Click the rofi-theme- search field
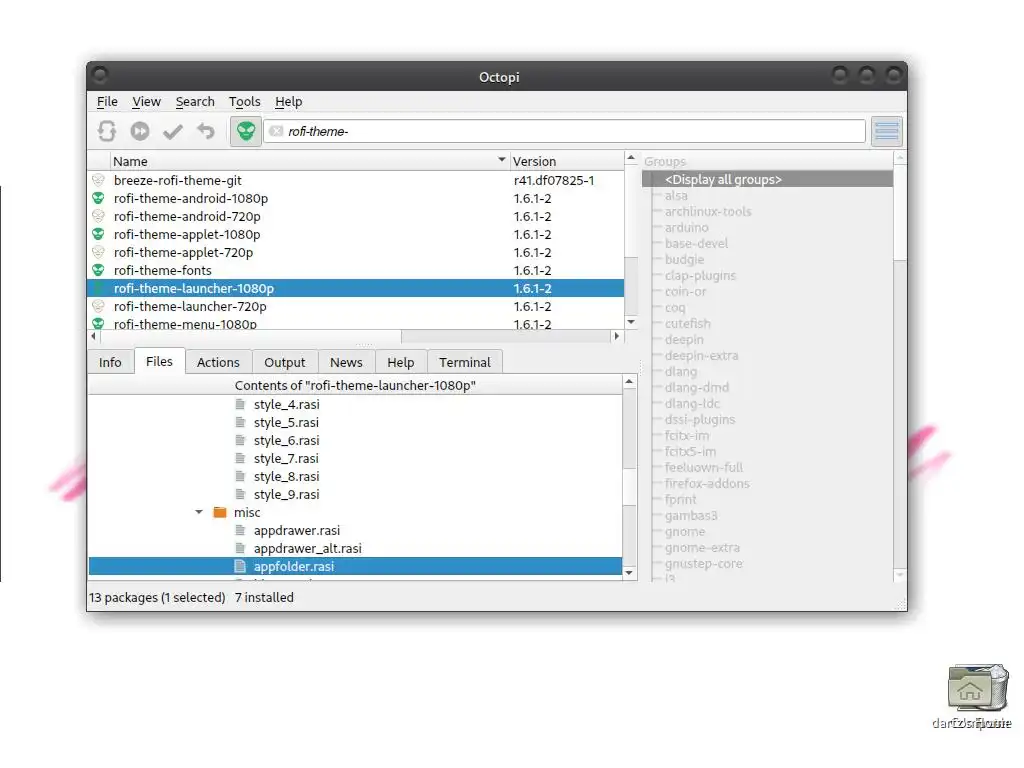 click(x=565, y=131)
